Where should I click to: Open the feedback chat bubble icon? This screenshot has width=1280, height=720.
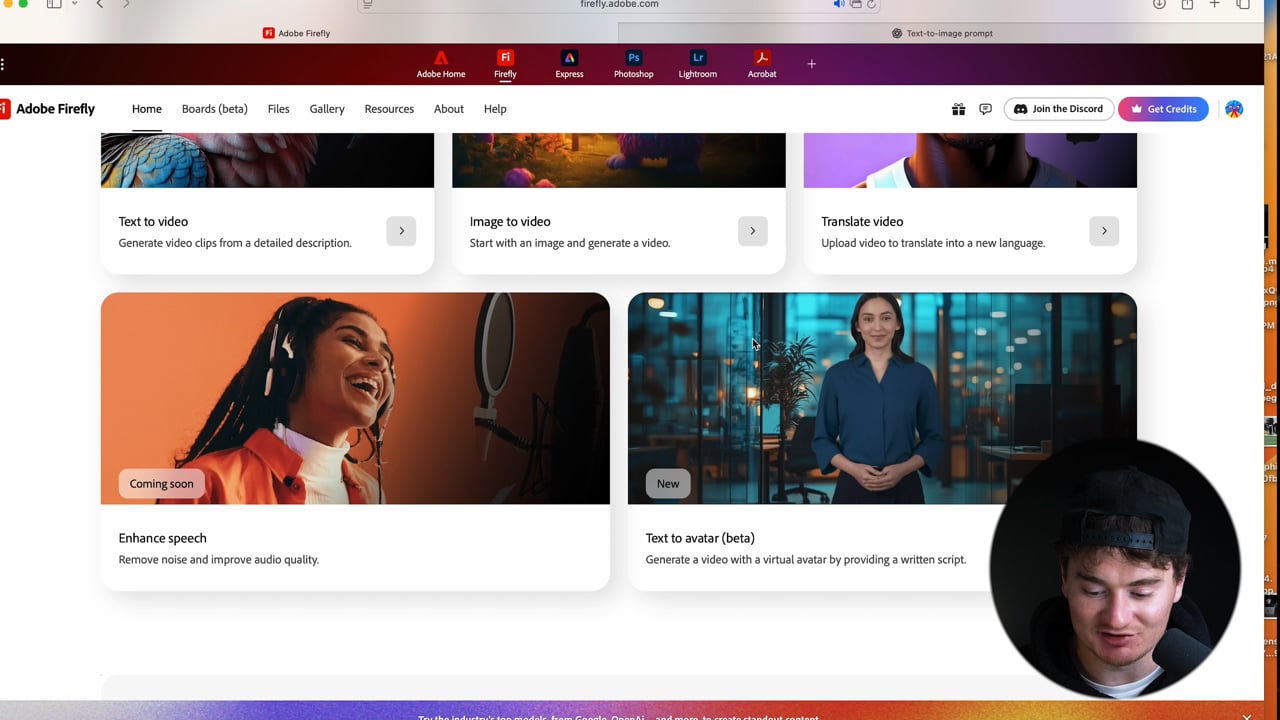pyautogui.click(x=985, y=109)
